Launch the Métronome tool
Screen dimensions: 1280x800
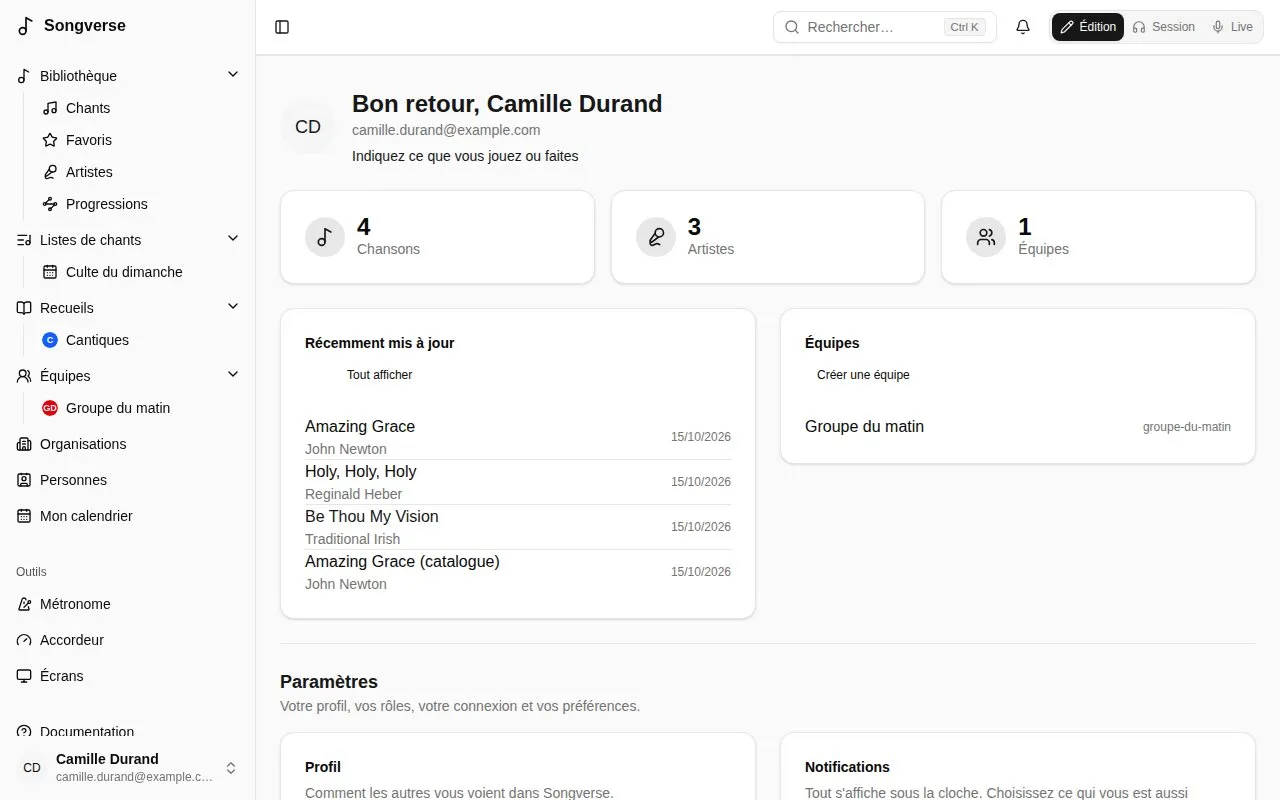[128, 604]
